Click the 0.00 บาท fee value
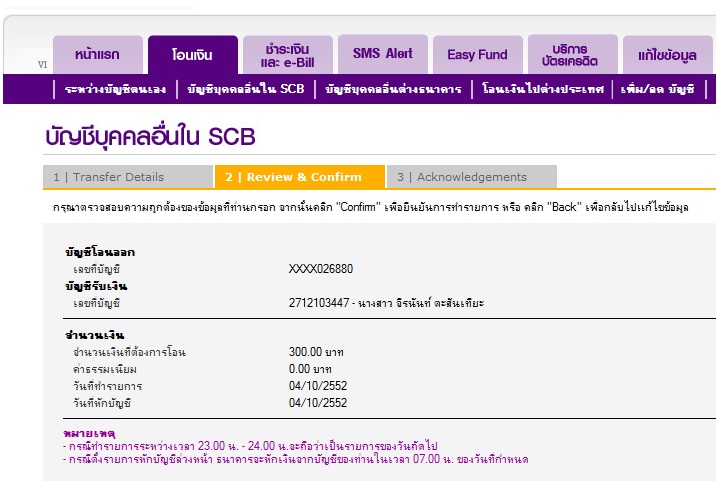717x481 pixels. (310, 369)
